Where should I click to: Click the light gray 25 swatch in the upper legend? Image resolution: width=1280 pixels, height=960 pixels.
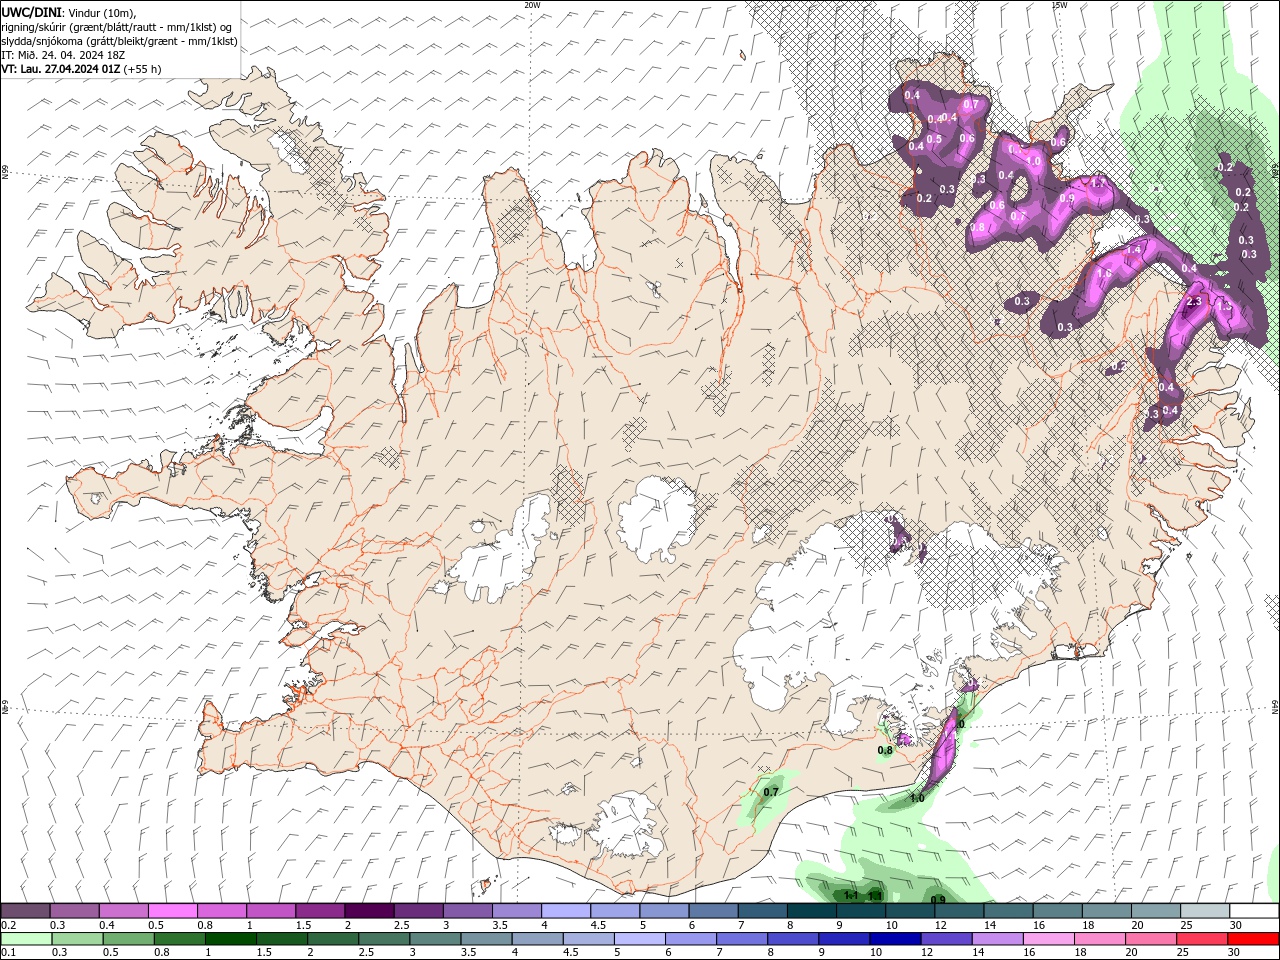tap(1205, 911)
